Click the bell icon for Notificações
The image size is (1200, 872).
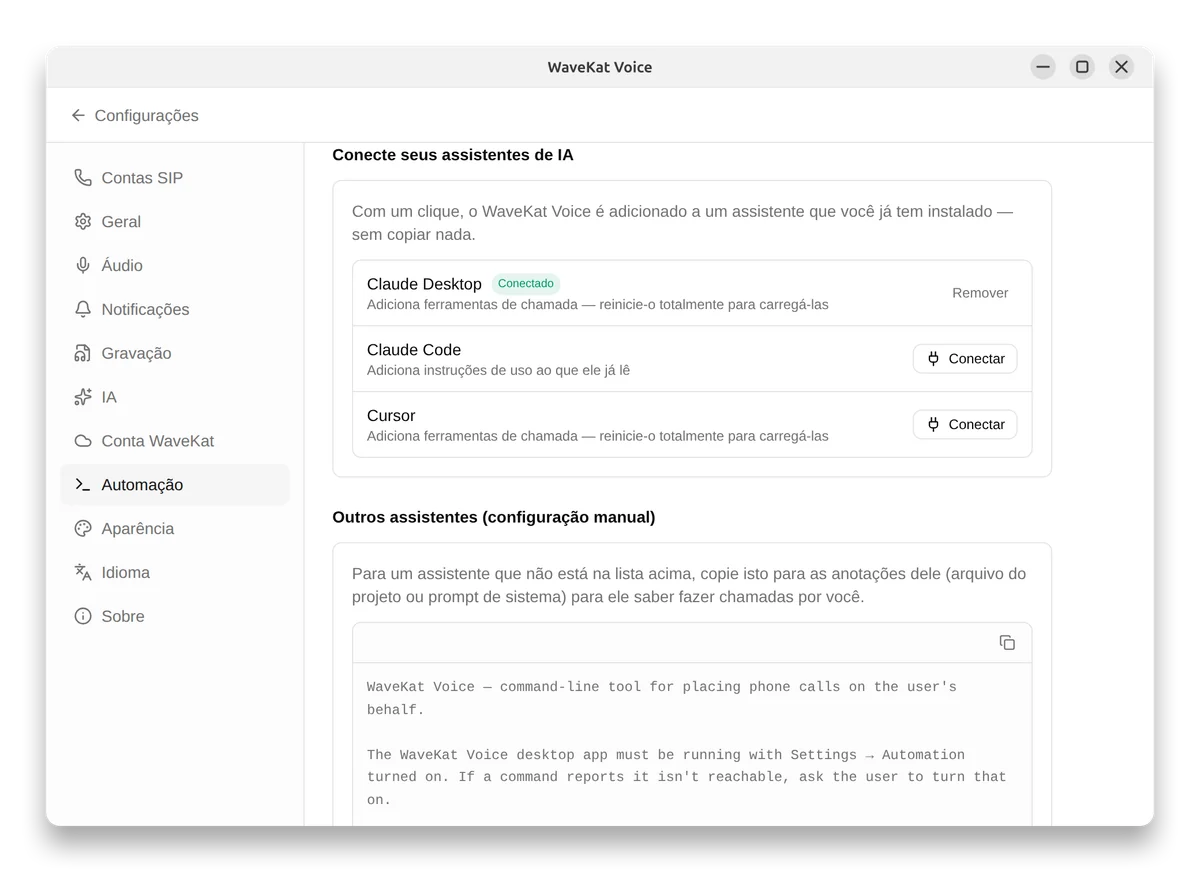(x=83, y=310)
